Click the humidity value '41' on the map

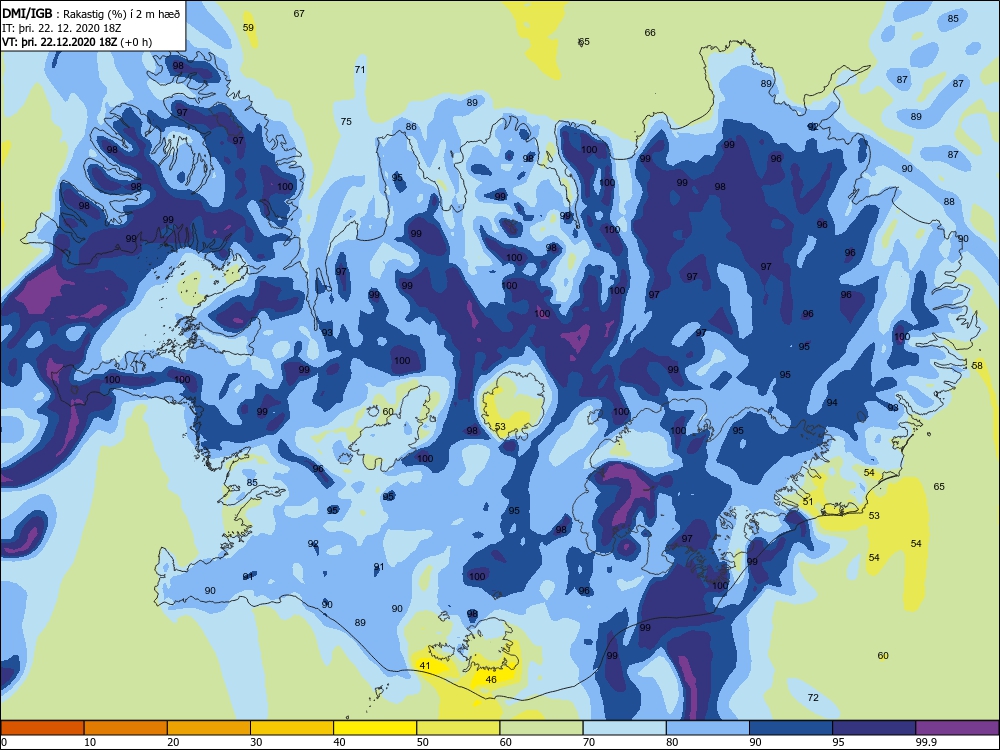(425, 666)
